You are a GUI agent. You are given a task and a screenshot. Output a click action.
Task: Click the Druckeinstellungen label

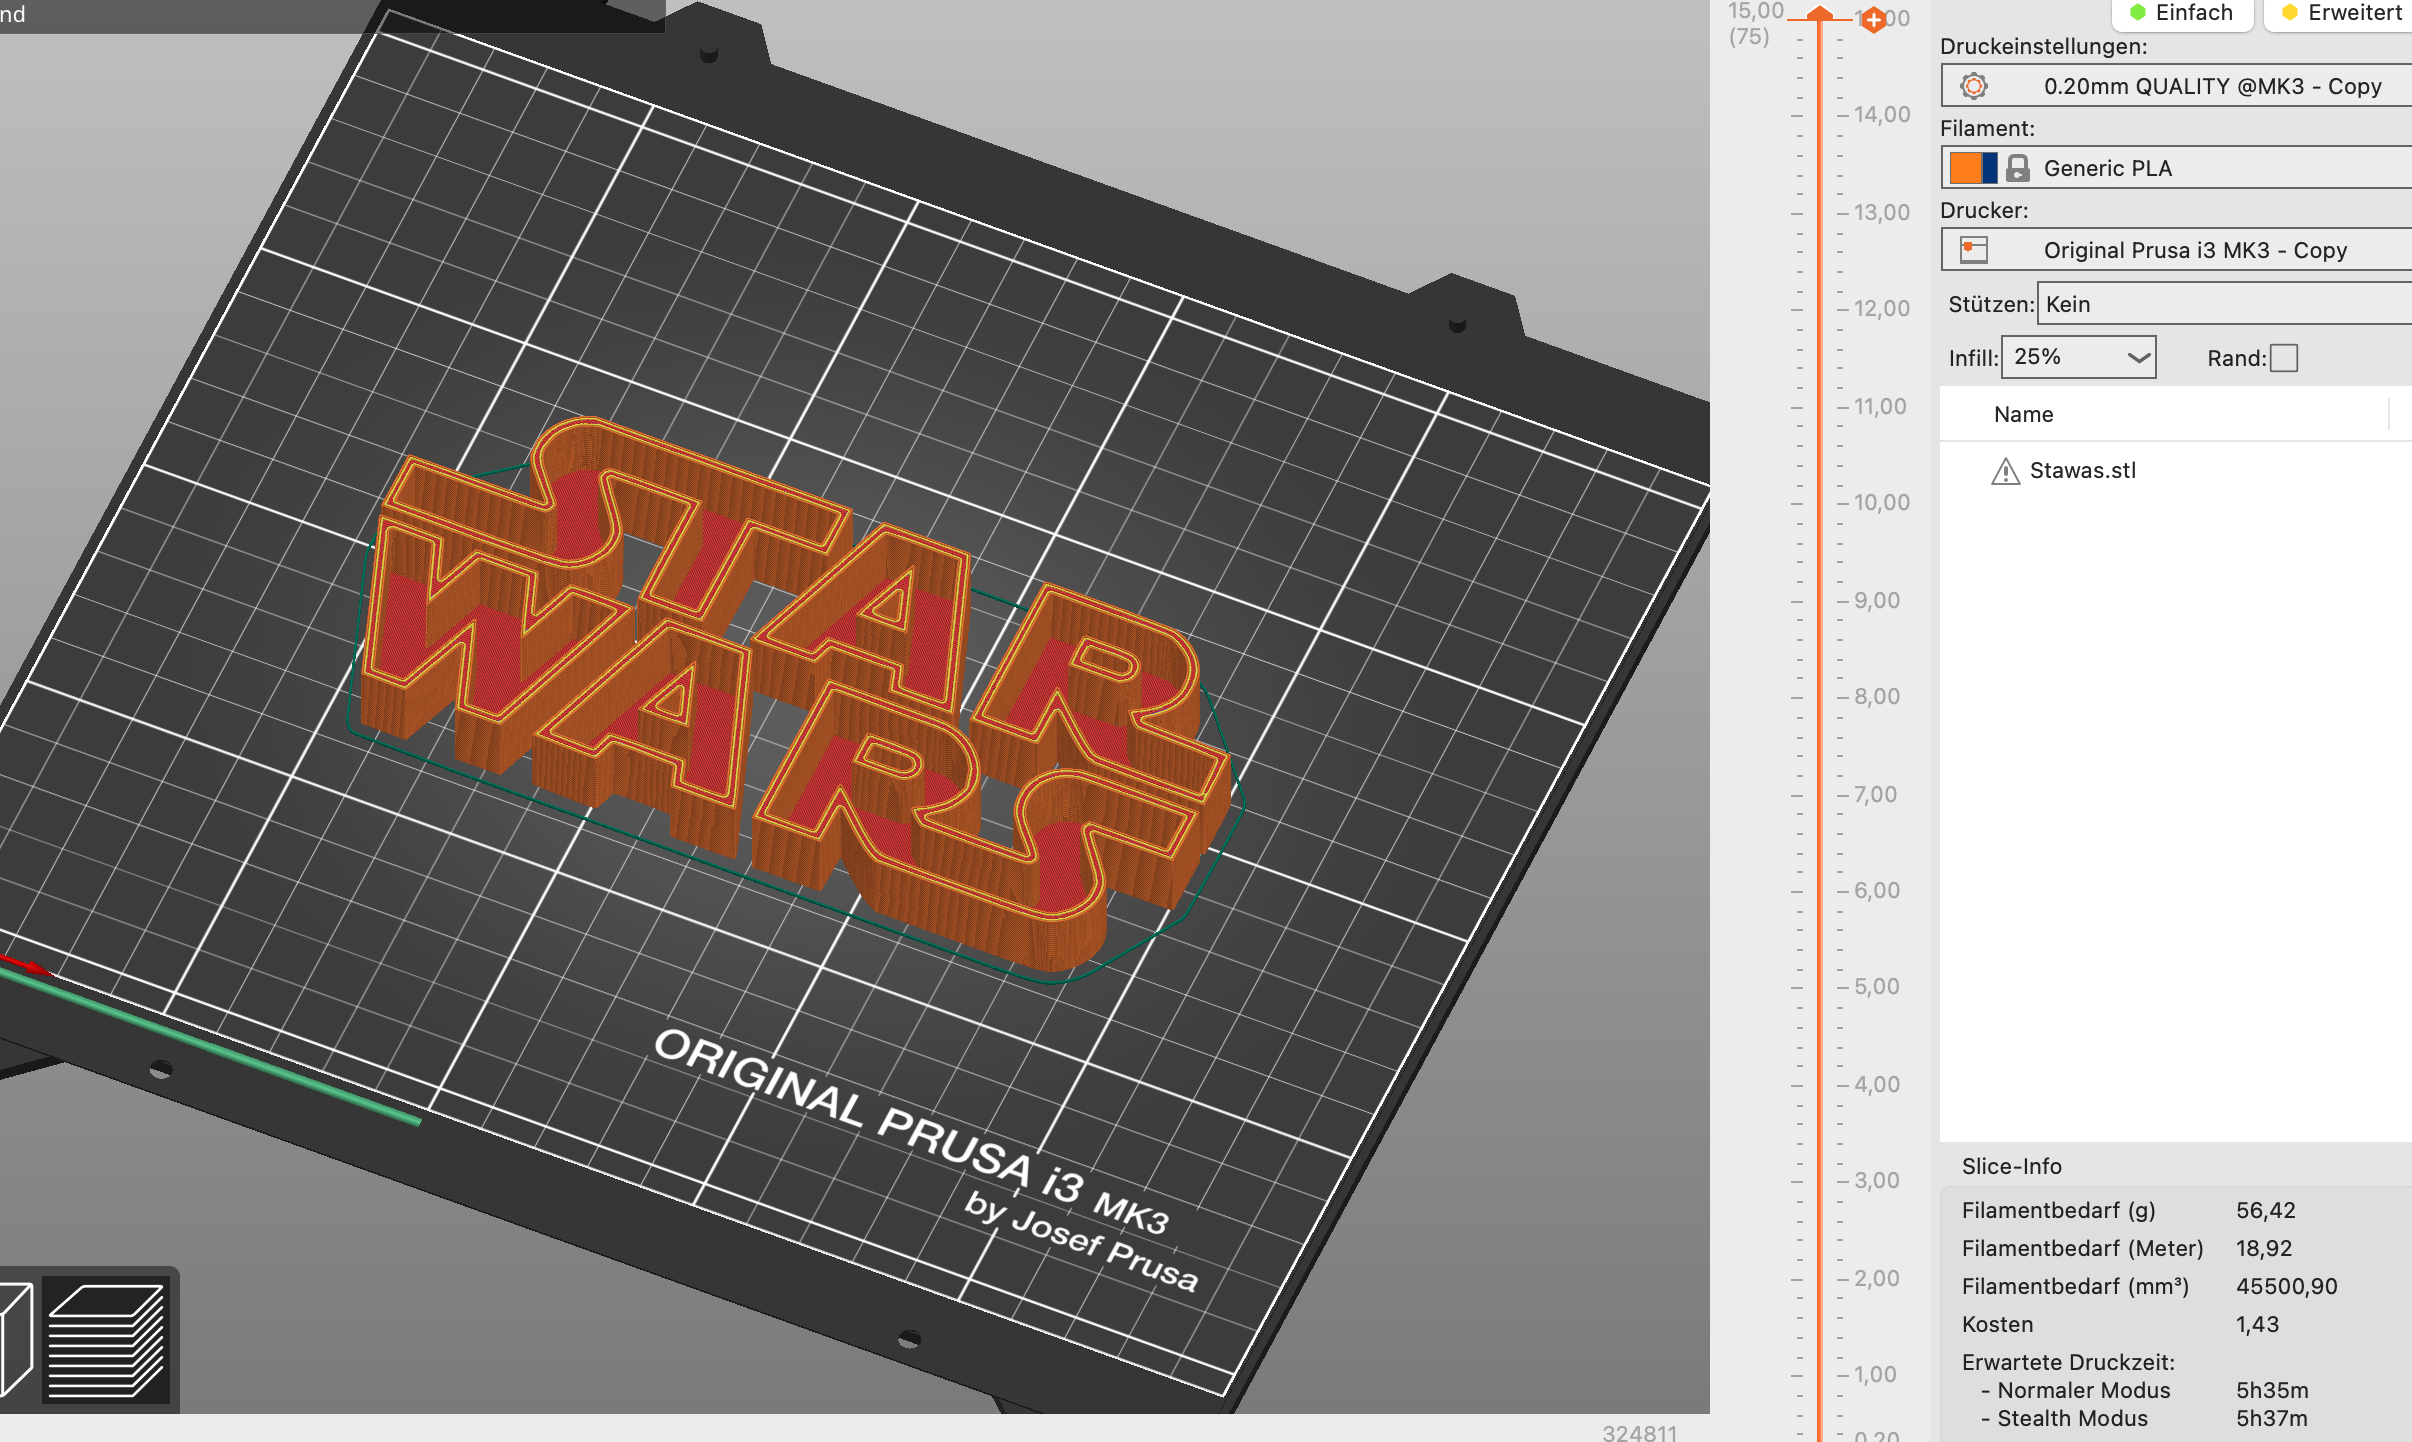click(x=2043, y=47)
